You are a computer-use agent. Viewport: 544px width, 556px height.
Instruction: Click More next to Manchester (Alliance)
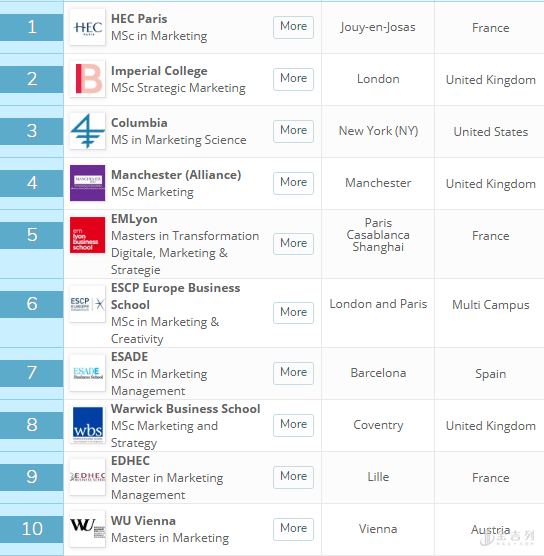coord(293,183)
